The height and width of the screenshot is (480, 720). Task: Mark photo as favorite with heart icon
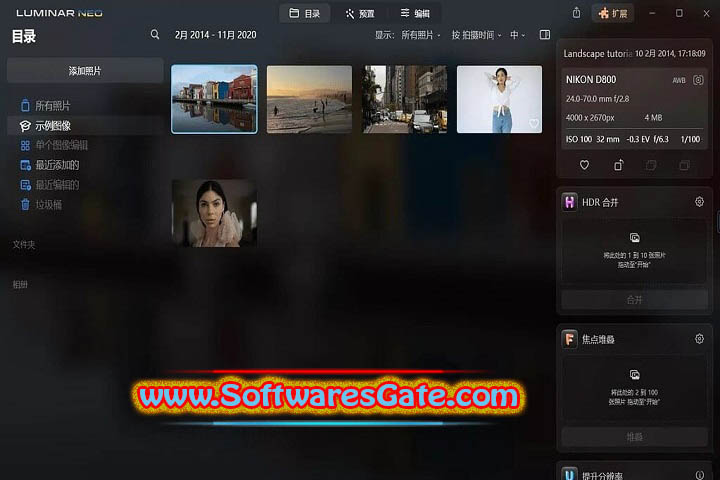(584, 165)
